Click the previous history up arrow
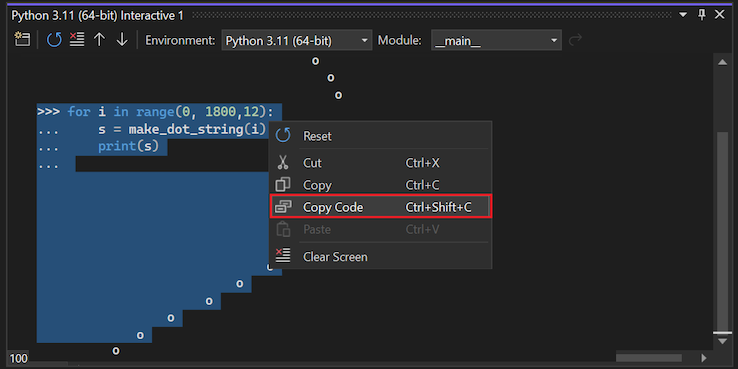The width and height of the screenshot is (738, 369). pyautogui.click(x=99, y=40)
